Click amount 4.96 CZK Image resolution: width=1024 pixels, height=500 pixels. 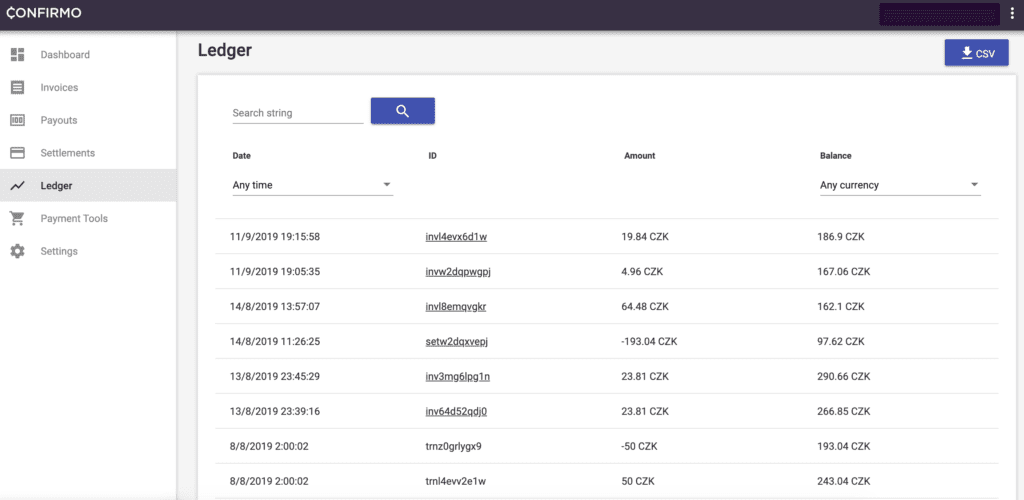pyautogui.click(x=643, y=272)
